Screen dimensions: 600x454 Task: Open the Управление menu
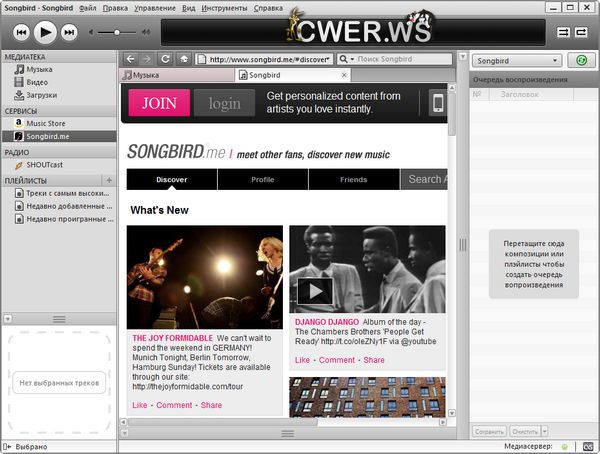(155, 8)
